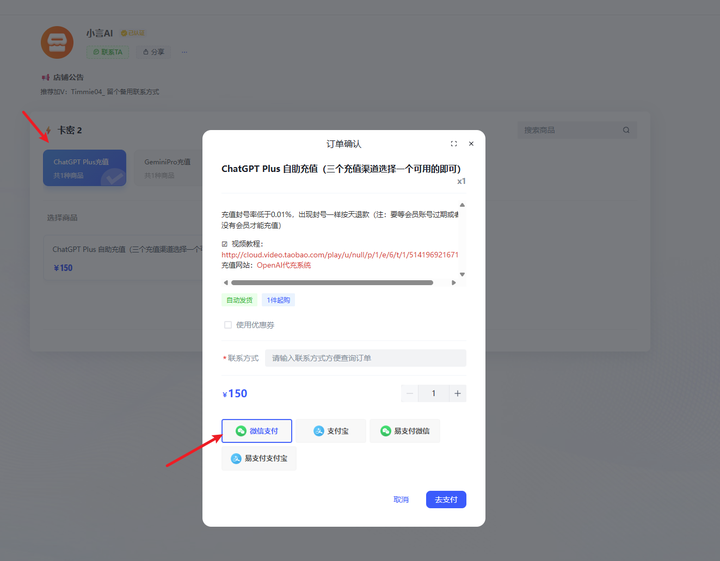Click the 小言AI shop name

(x=99, y=33)
